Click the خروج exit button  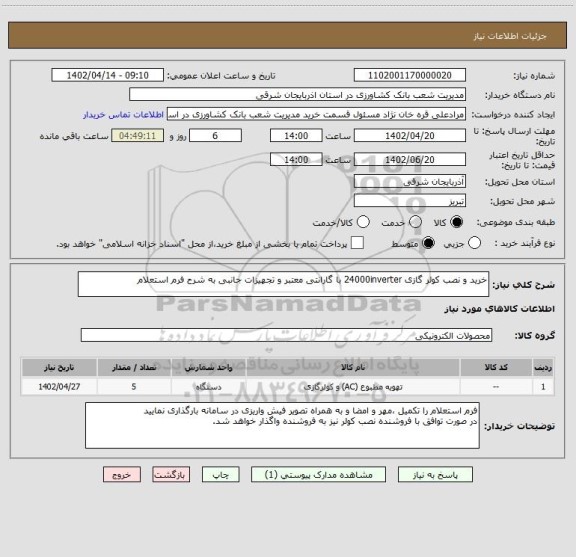point(122,475)
